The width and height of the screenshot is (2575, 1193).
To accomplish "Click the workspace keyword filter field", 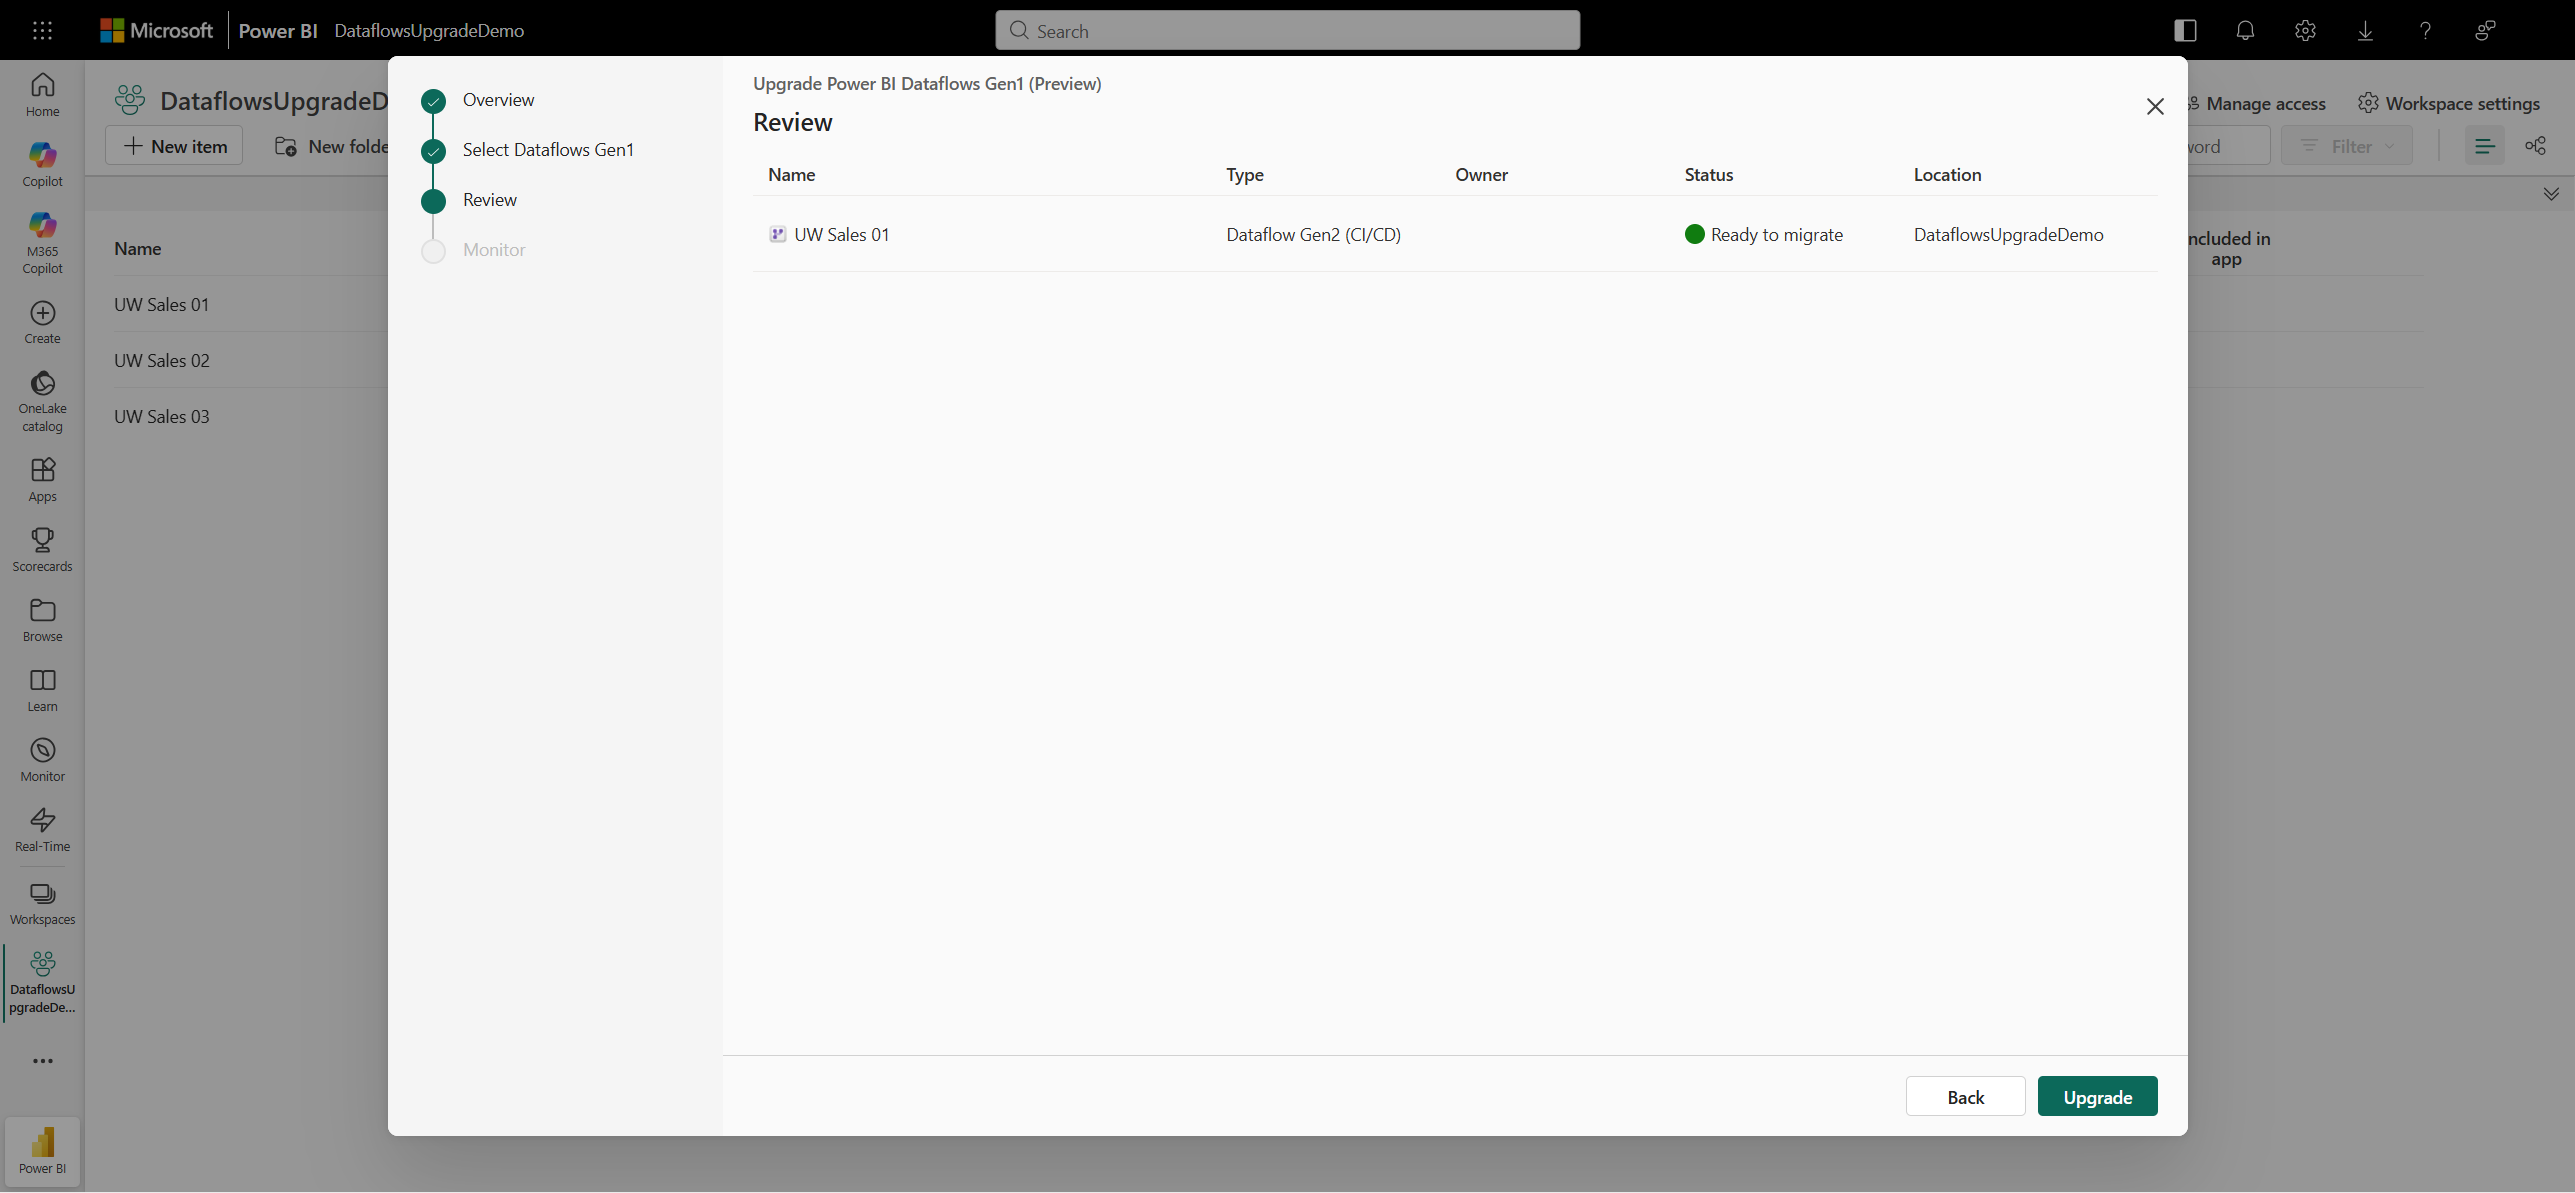I will click(x=2228, y=146).
